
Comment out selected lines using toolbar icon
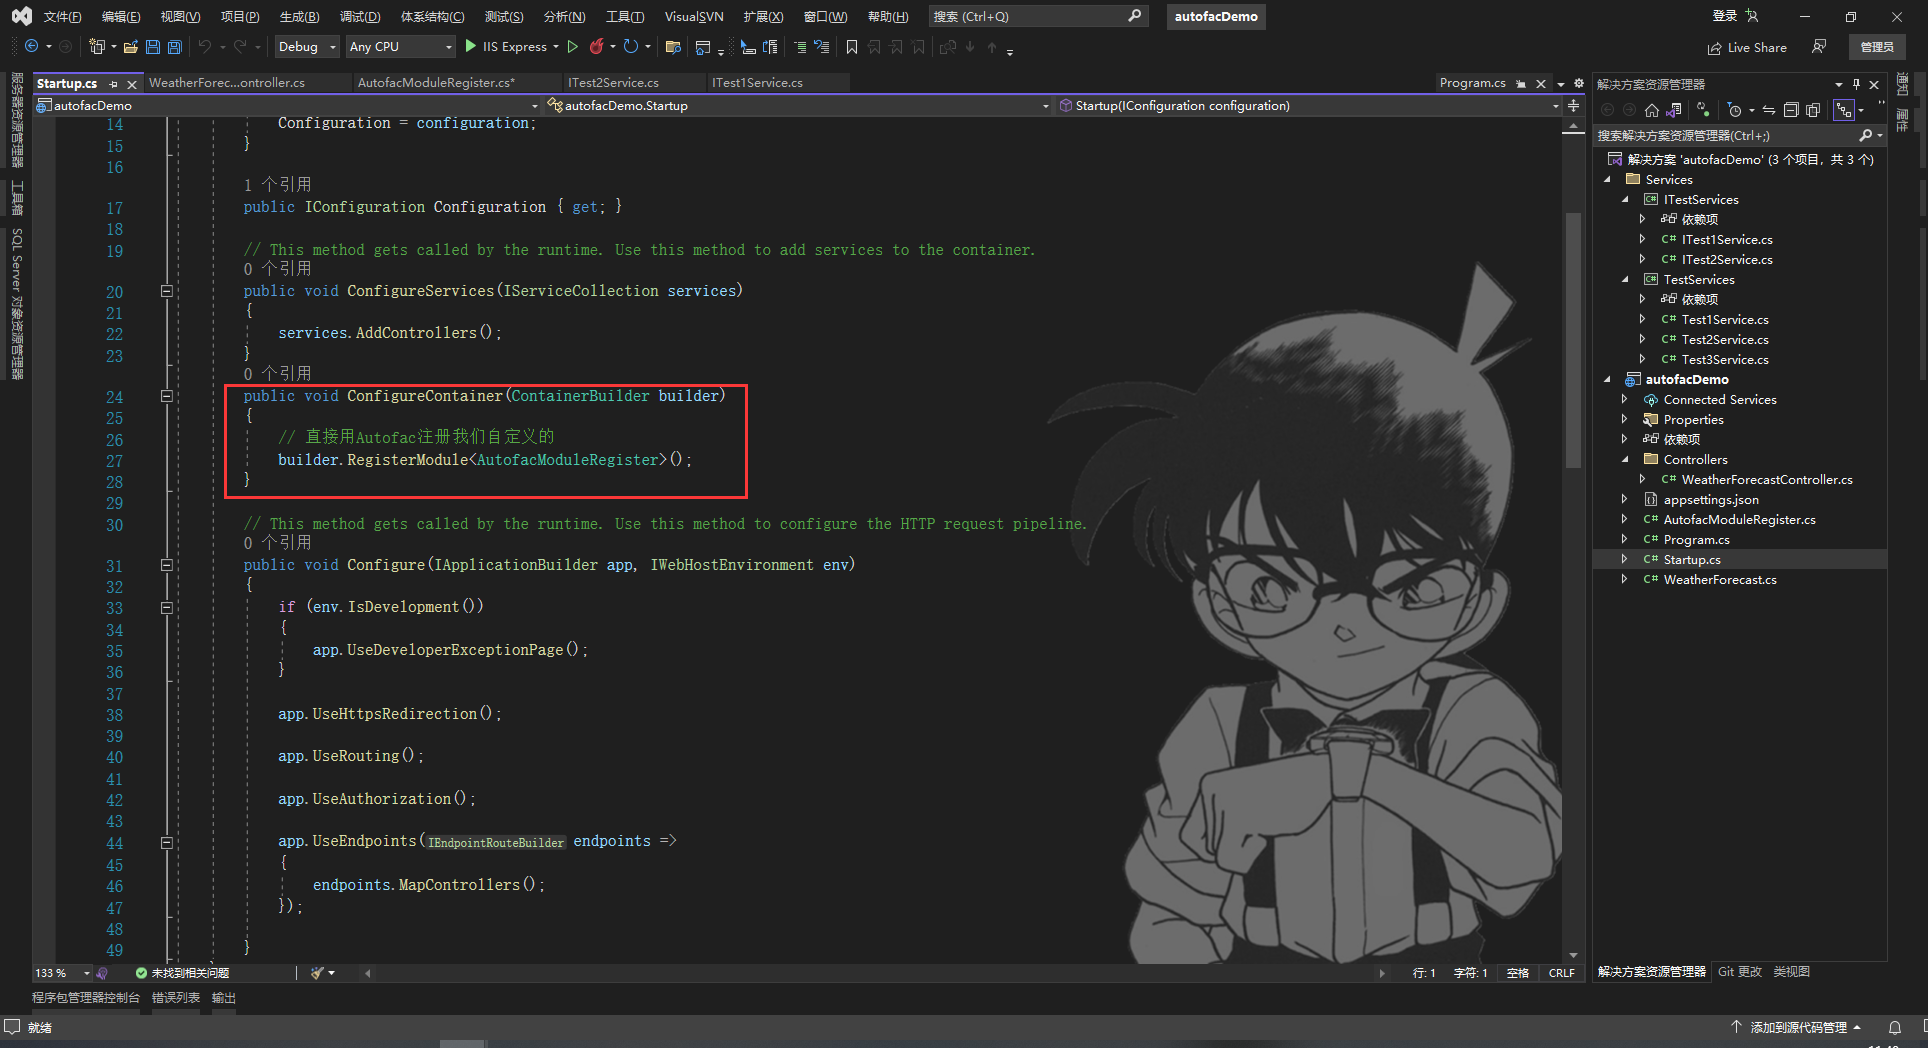point(799,47)
